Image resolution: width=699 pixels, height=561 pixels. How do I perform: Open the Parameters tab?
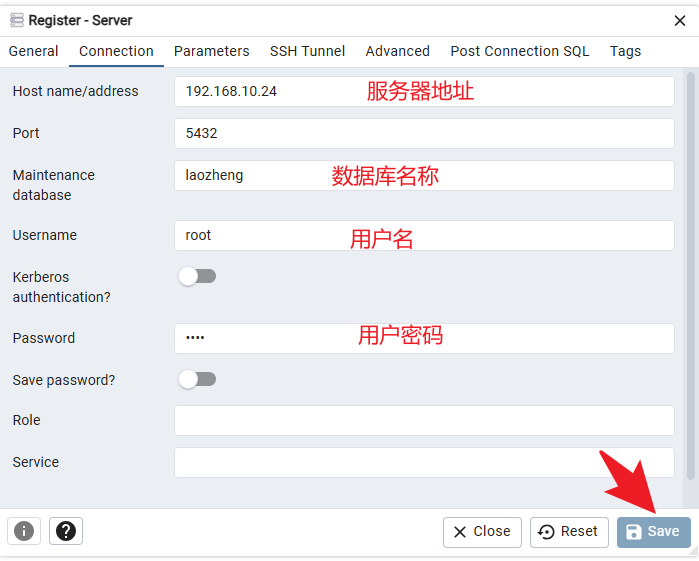click(211, 51)
